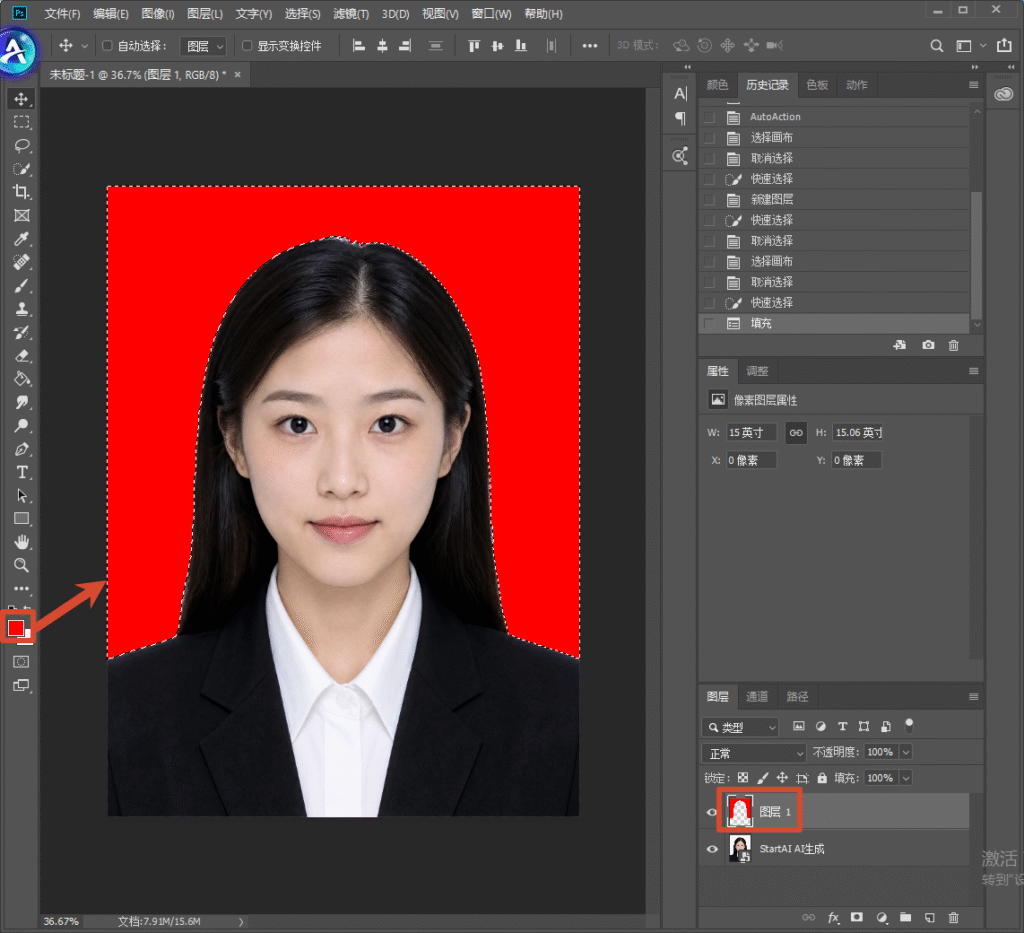Viewport: 1024px width, 933px height.
Task: Hide the StartAI AI生成 layer
Action: (712, 849)
